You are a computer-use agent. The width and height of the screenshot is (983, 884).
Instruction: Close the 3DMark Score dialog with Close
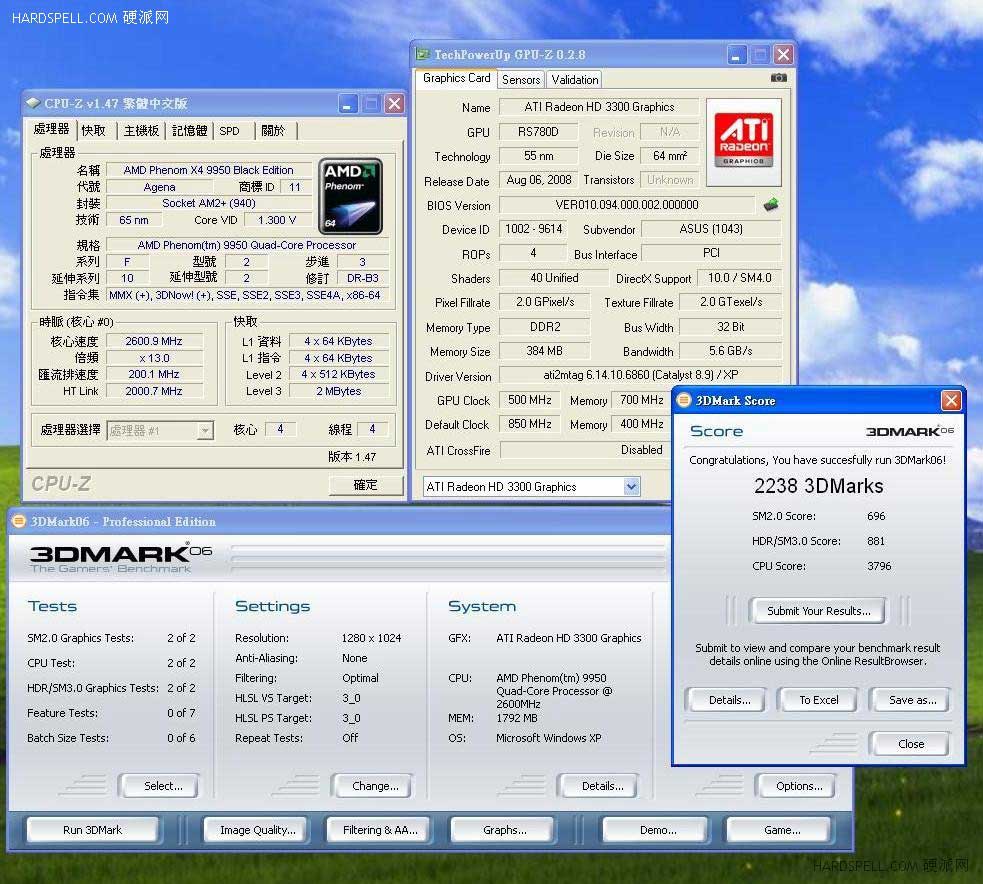click(x=910, y=744)
